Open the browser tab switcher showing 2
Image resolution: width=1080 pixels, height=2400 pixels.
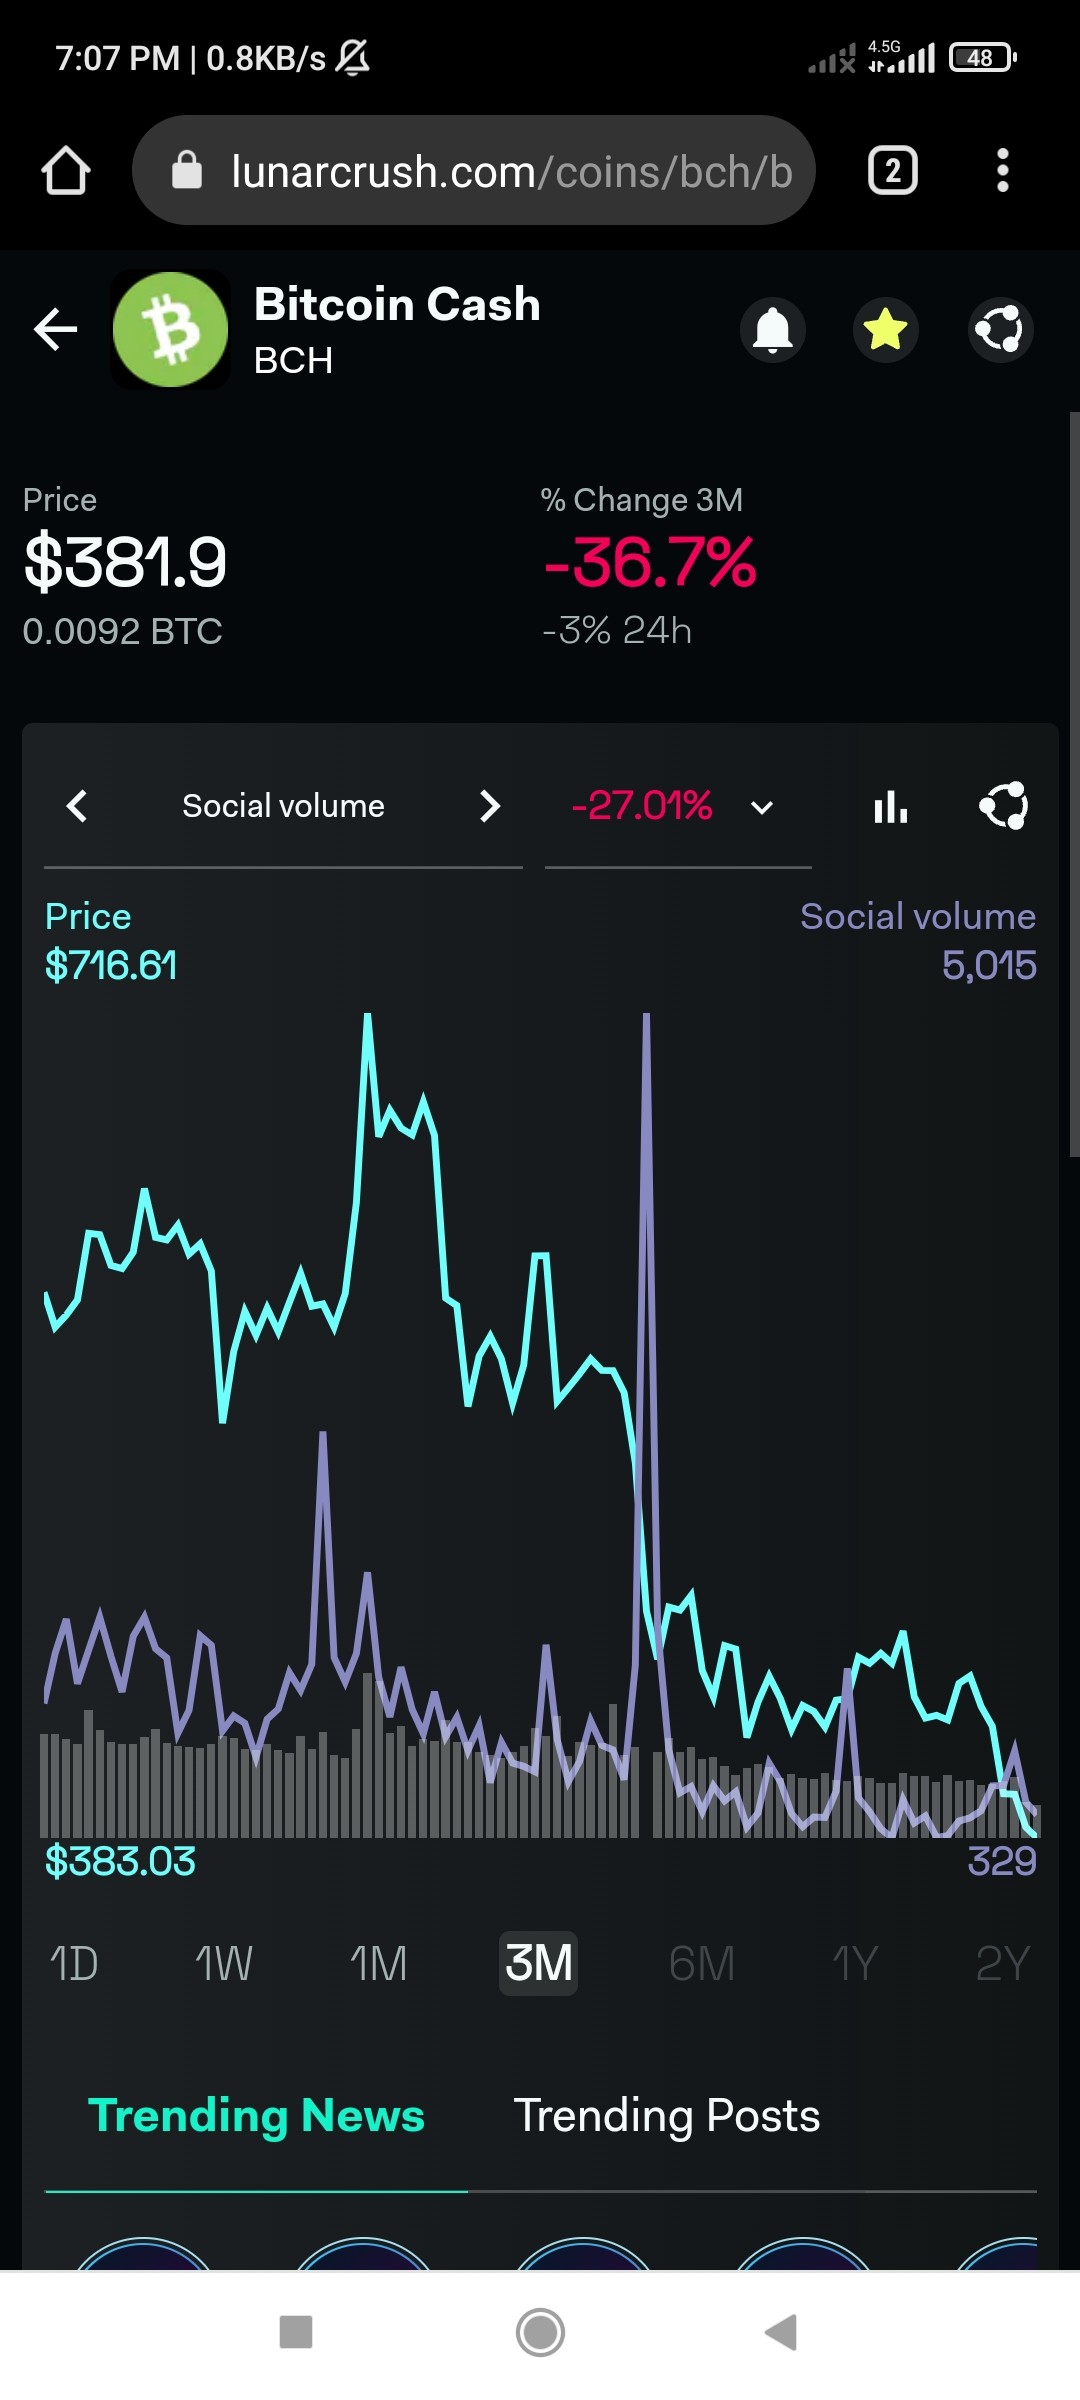click(x=892, y=171)
